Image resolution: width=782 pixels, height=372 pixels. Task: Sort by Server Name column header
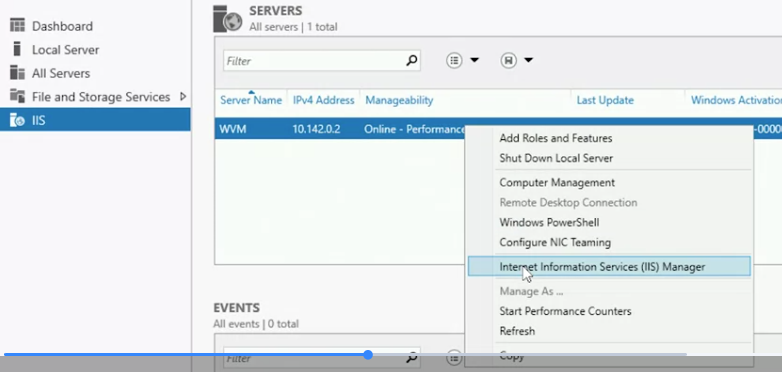click(x=251, y=100)
